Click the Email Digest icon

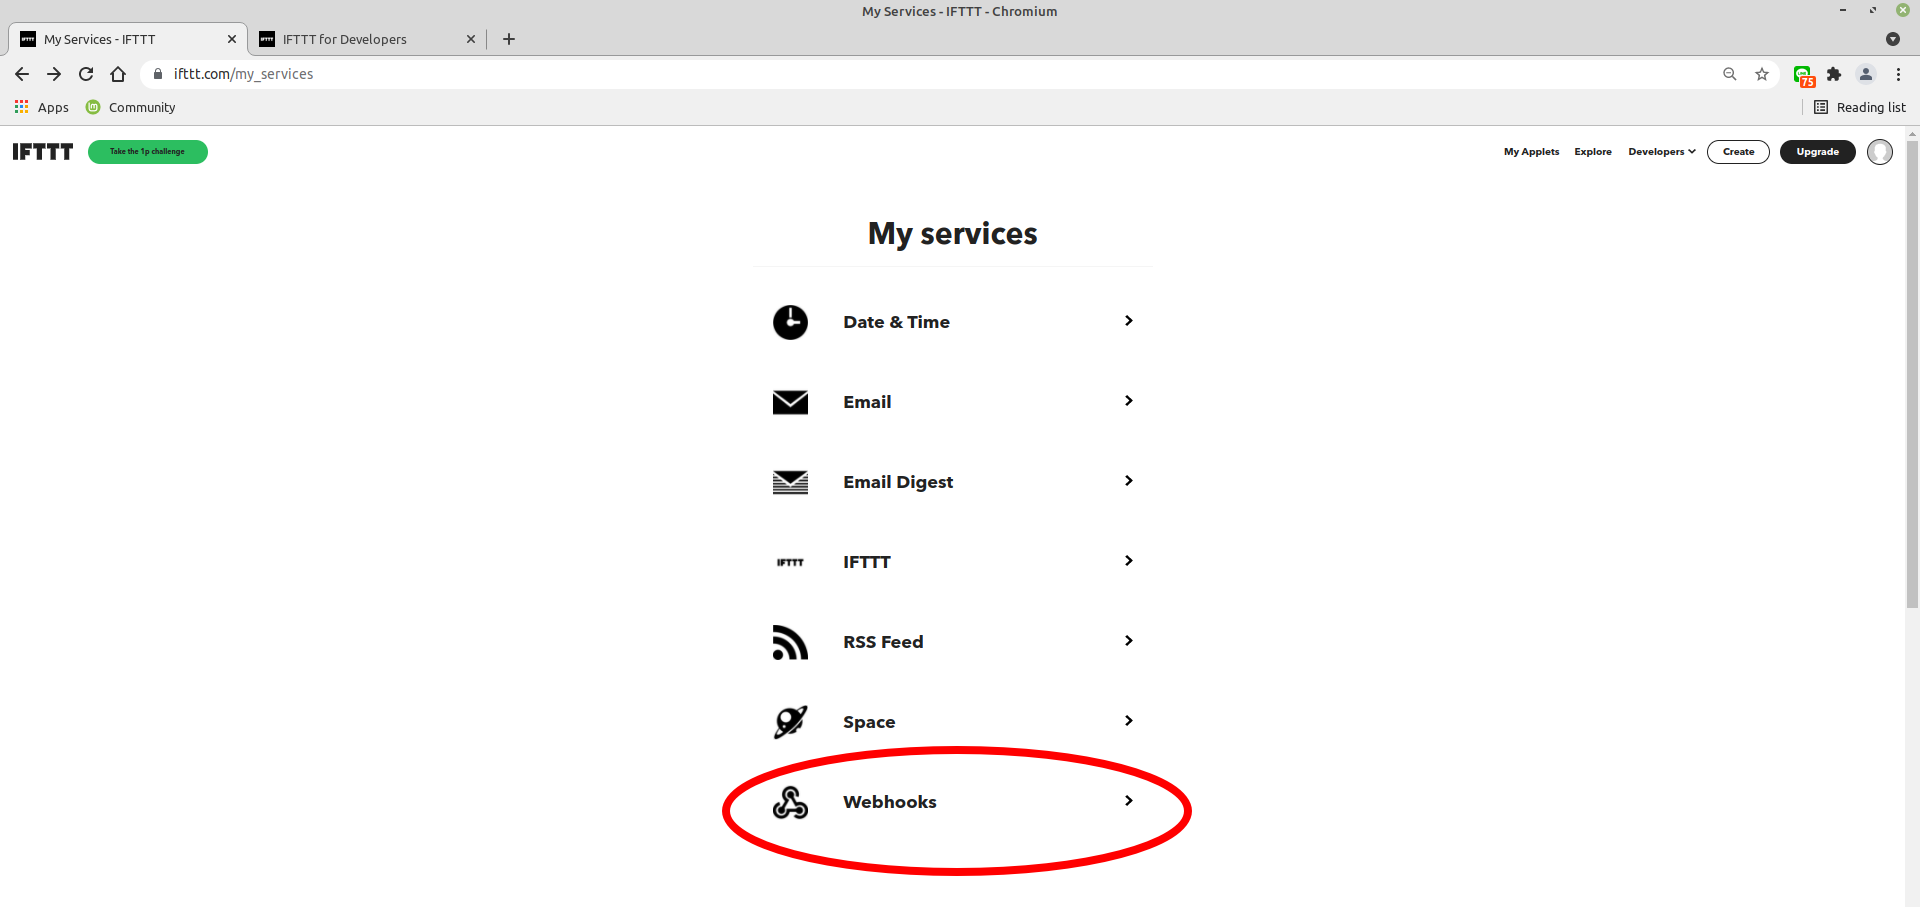pos(790,482)
